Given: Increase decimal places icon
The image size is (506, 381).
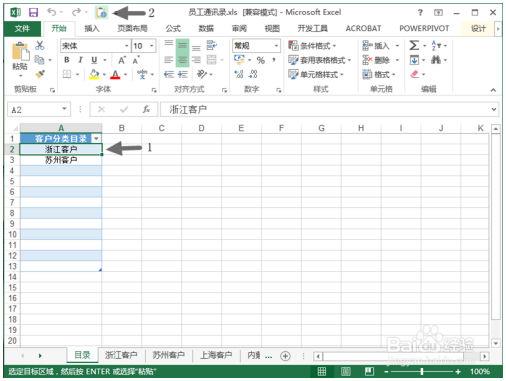Looking at the screenshot, I should pos(239,74).
